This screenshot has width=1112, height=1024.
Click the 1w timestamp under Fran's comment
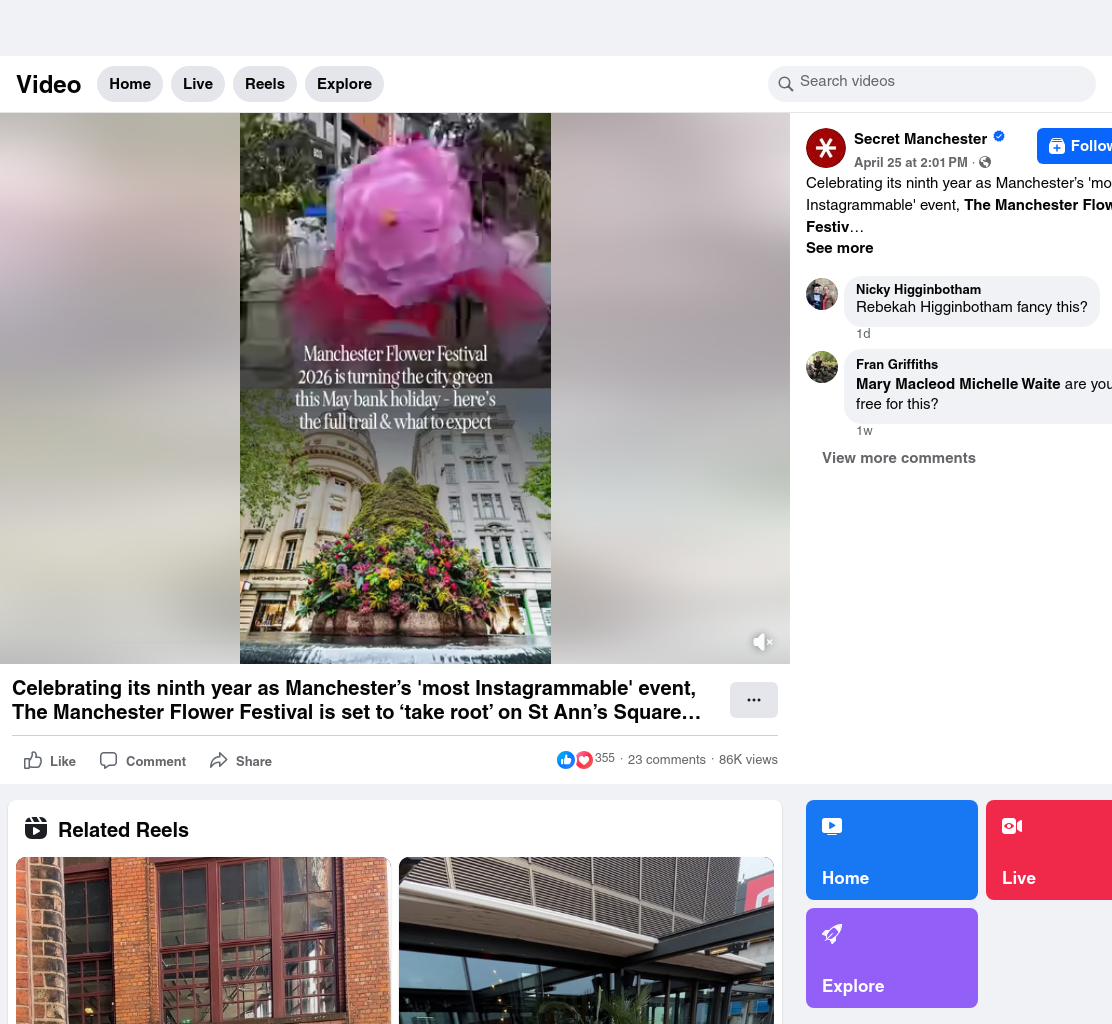pos(864,431)
